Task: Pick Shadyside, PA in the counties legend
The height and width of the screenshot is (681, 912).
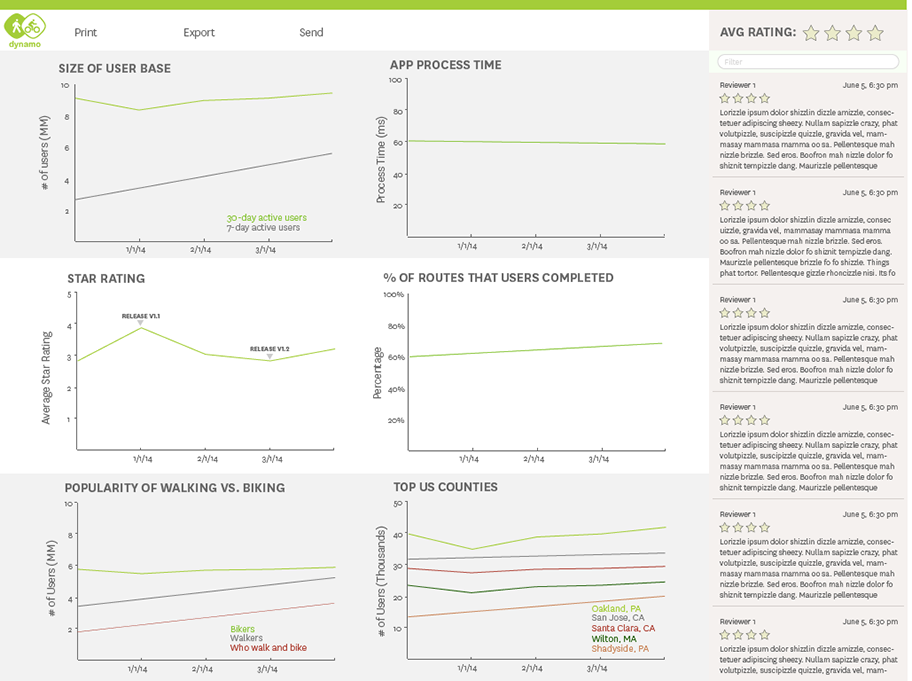Action: (x=620, y=648)
